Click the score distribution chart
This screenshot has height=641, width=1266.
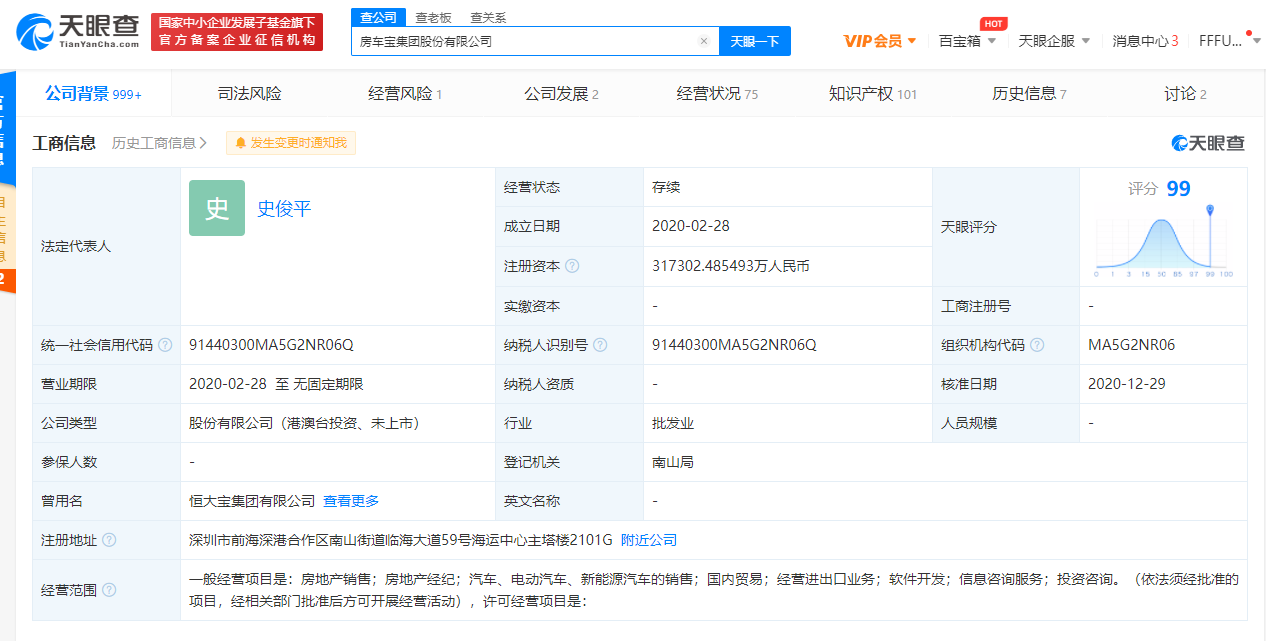1164,244
